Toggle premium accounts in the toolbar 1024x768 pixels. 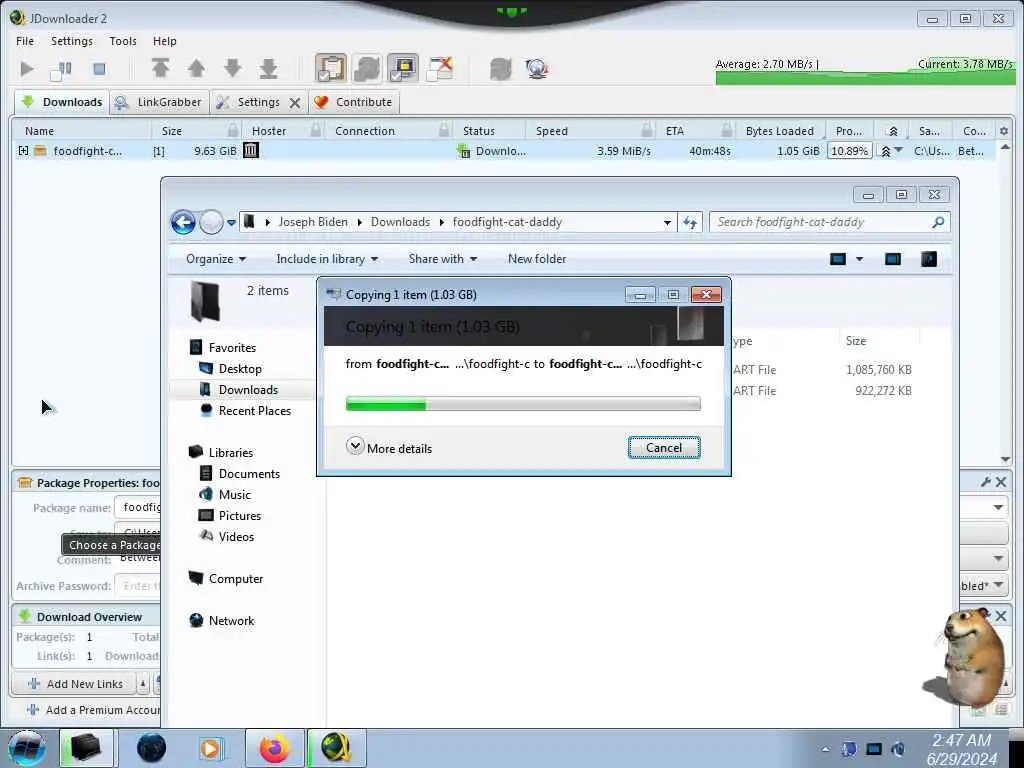click(403, 68)
